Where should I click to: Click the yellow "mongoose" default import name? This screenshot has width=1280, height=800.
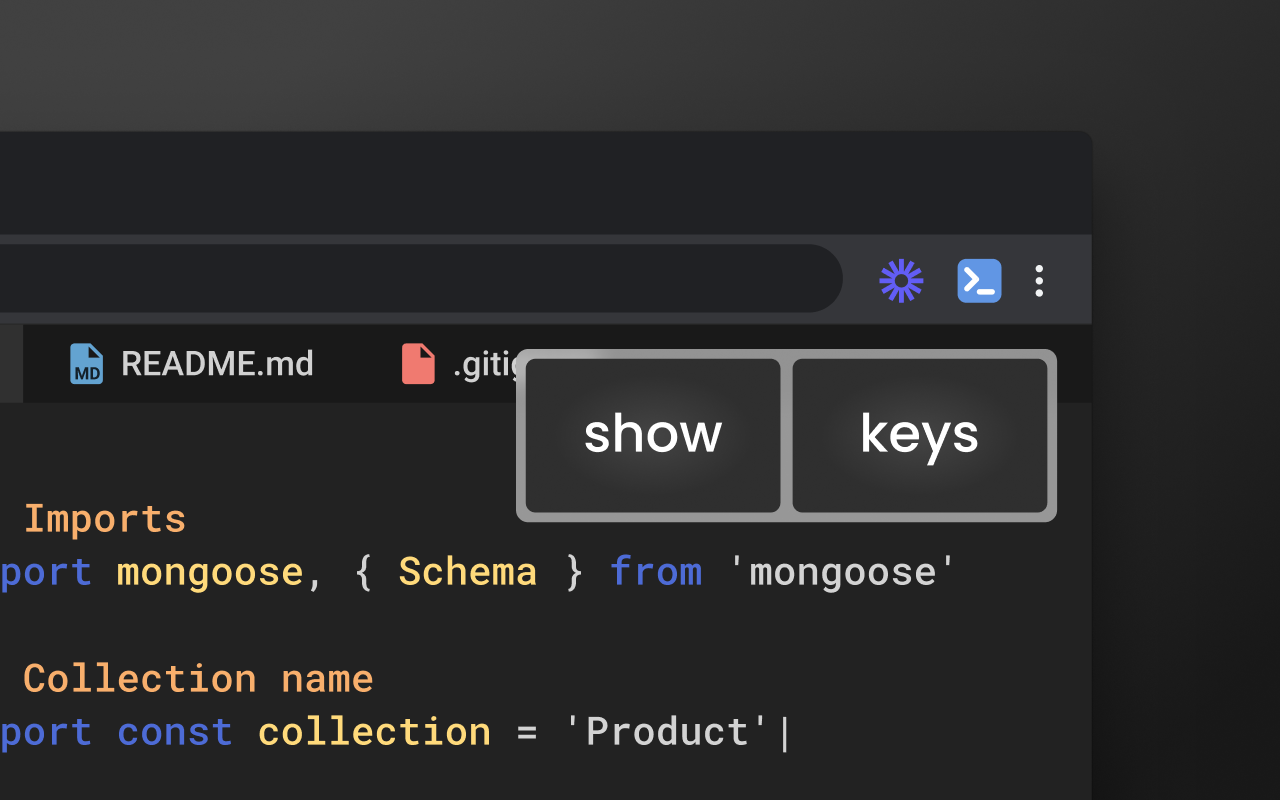[x=210, y=572]
